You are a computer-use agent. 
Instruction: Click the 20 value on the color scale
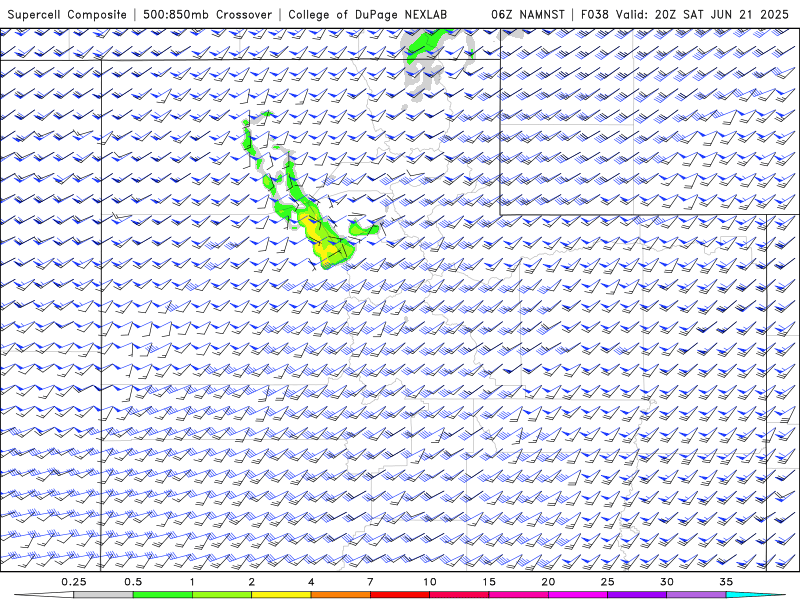click(x=548, y=582)
